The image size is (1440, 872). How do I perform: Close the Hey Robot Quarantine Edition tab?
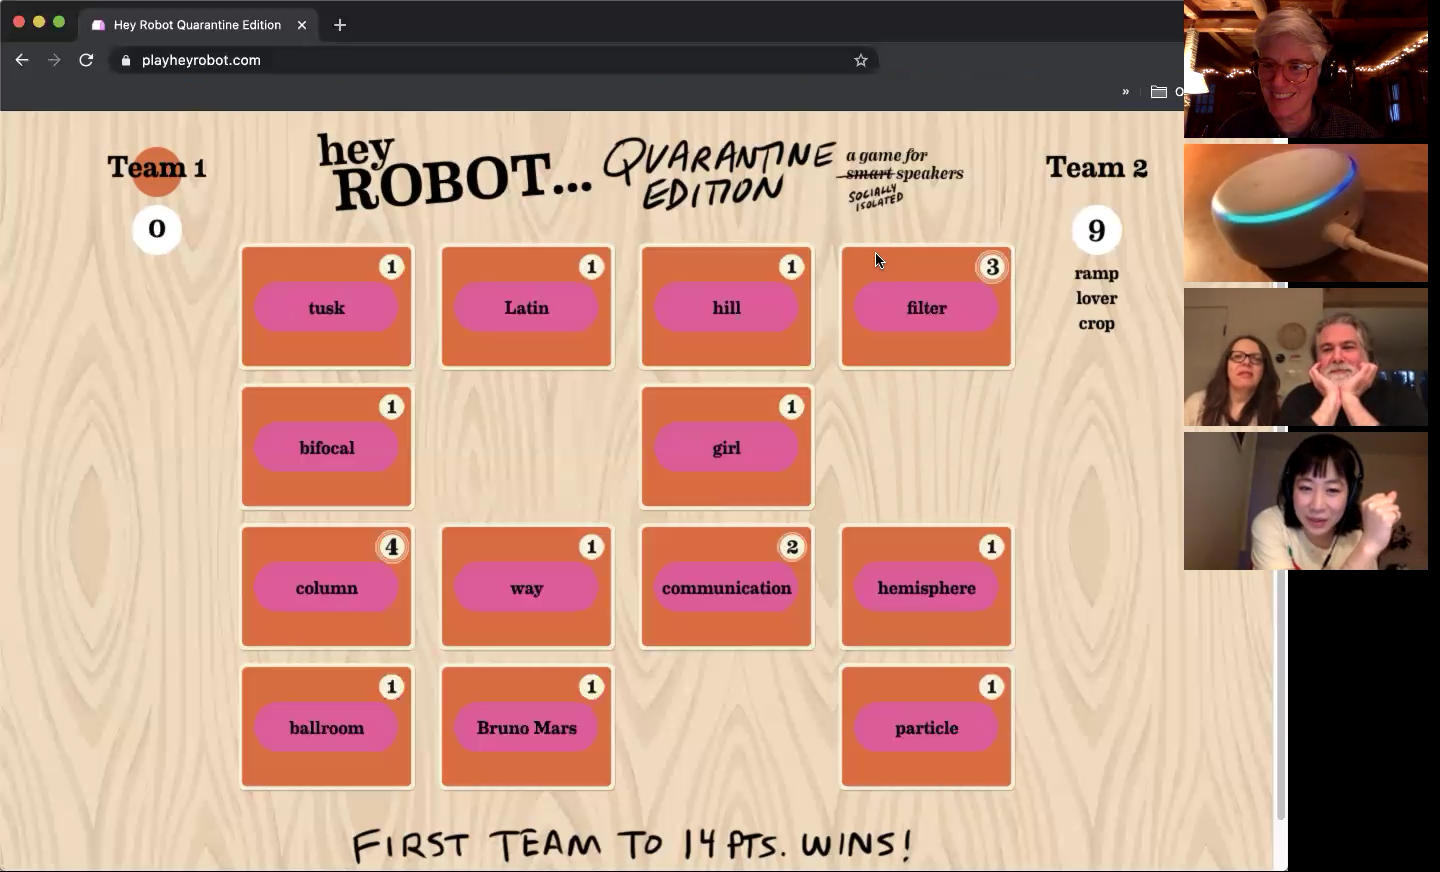click(302, 25)
